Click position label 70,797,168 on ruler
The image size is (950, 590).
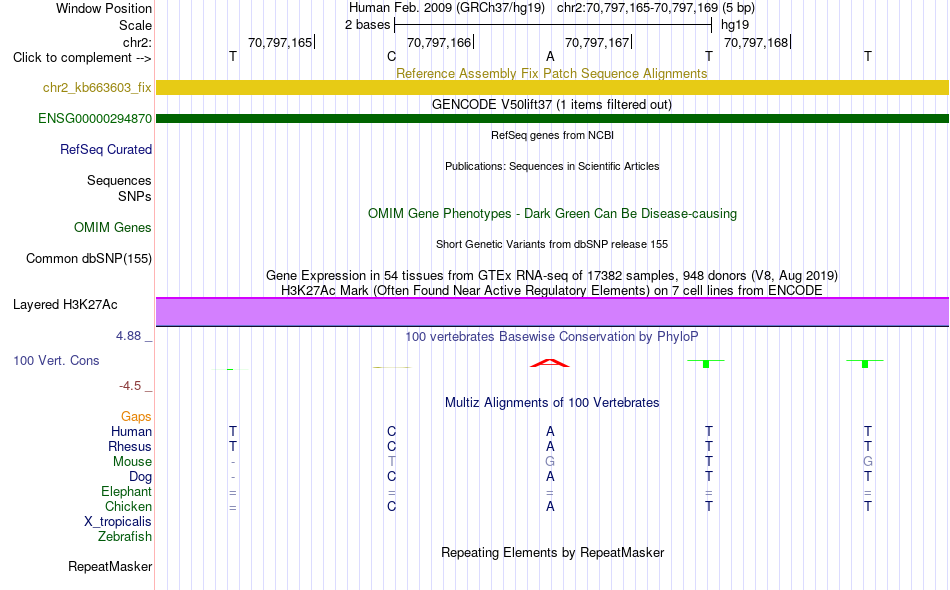(x=756, y=42)
